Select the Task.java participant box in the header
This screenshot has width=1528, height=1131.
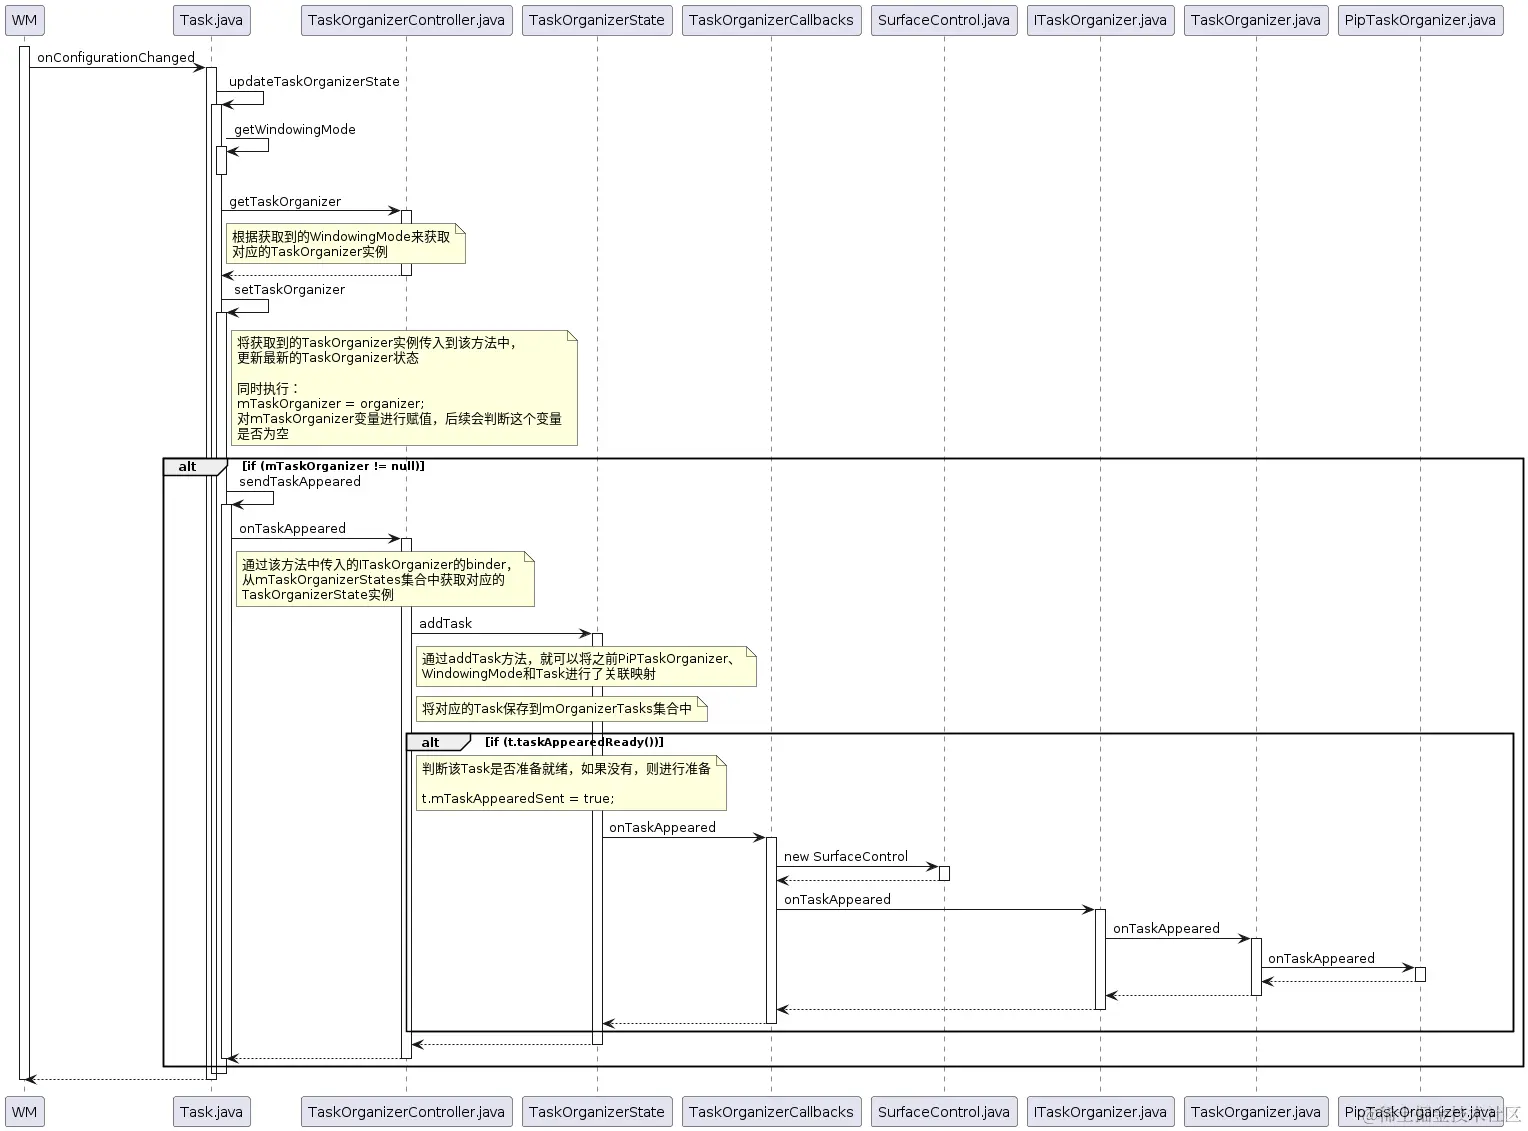pyautogui.click(x=211, y=20)
